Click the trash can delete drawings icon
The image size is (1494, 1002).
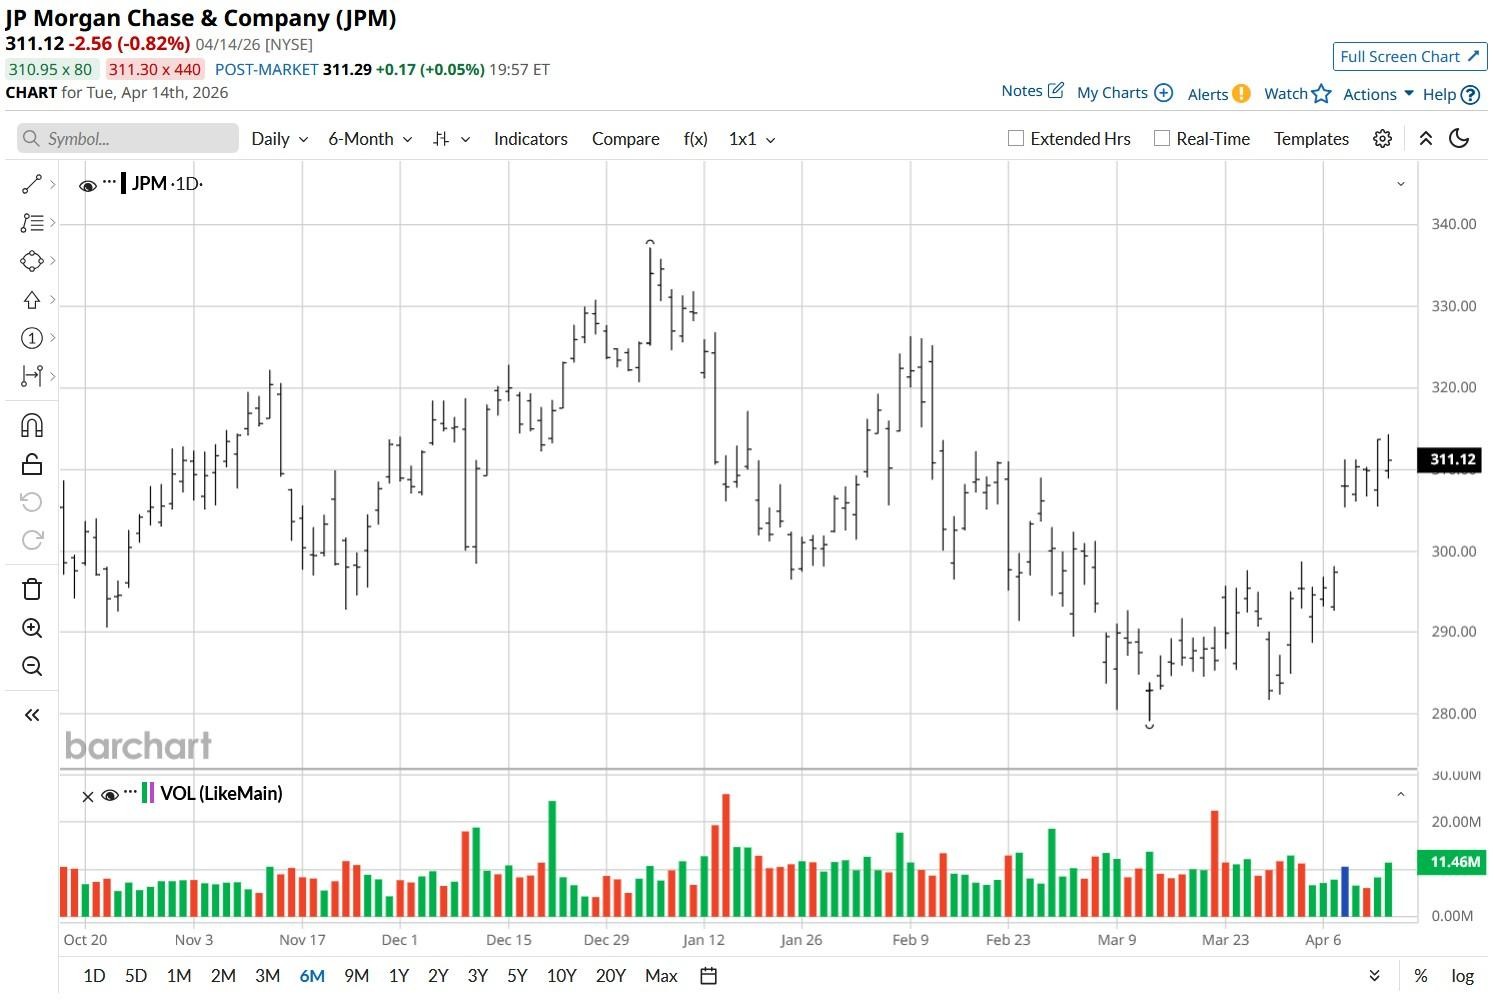tap(32, 589)
